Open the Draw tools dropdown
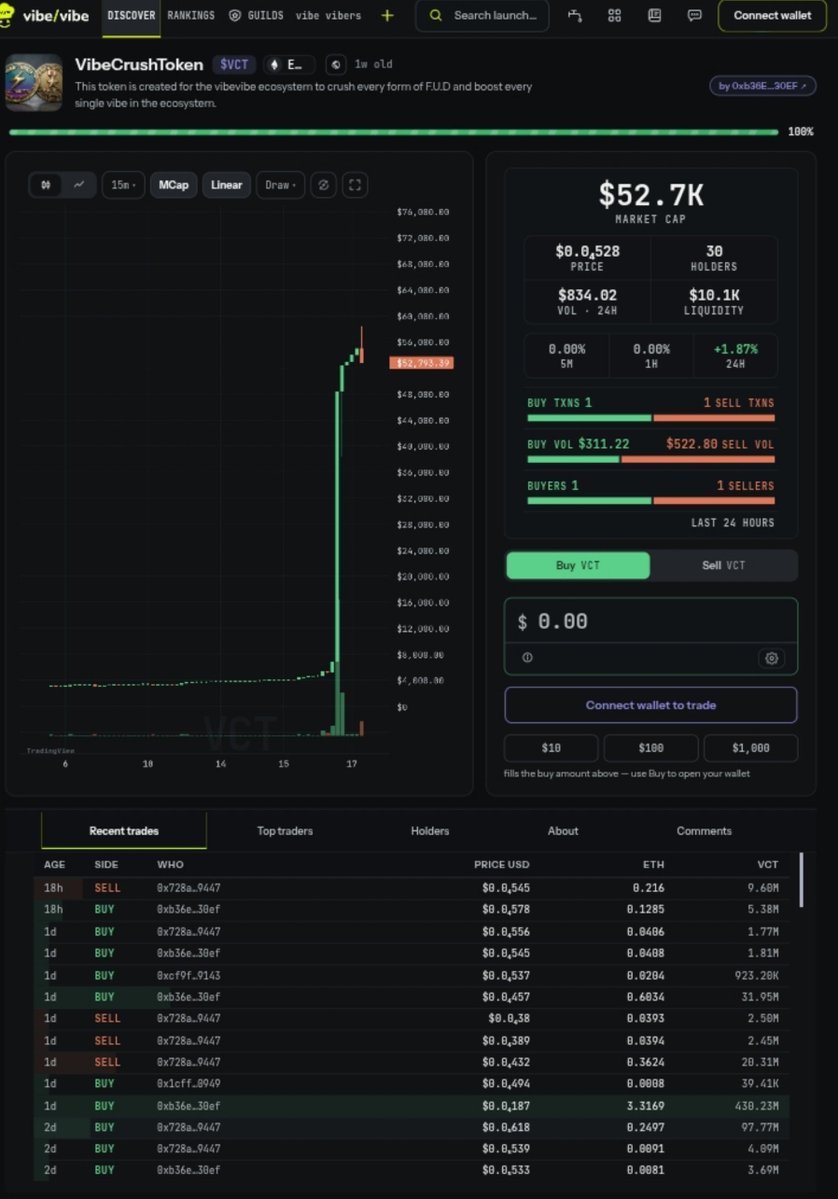Viewport: 838px width, 1199px height. click(281, 185)
